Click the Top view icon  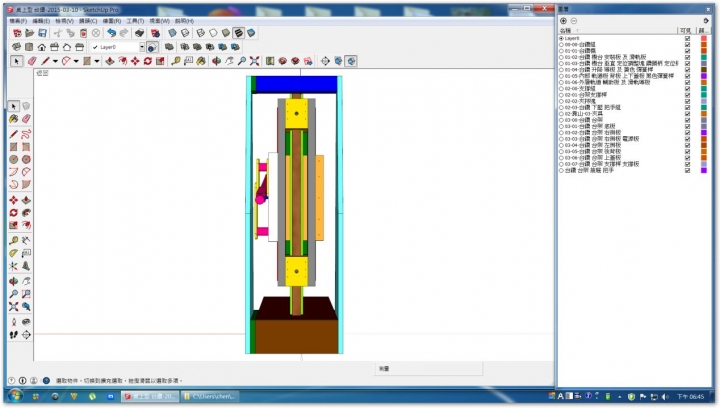pos(29,47)
